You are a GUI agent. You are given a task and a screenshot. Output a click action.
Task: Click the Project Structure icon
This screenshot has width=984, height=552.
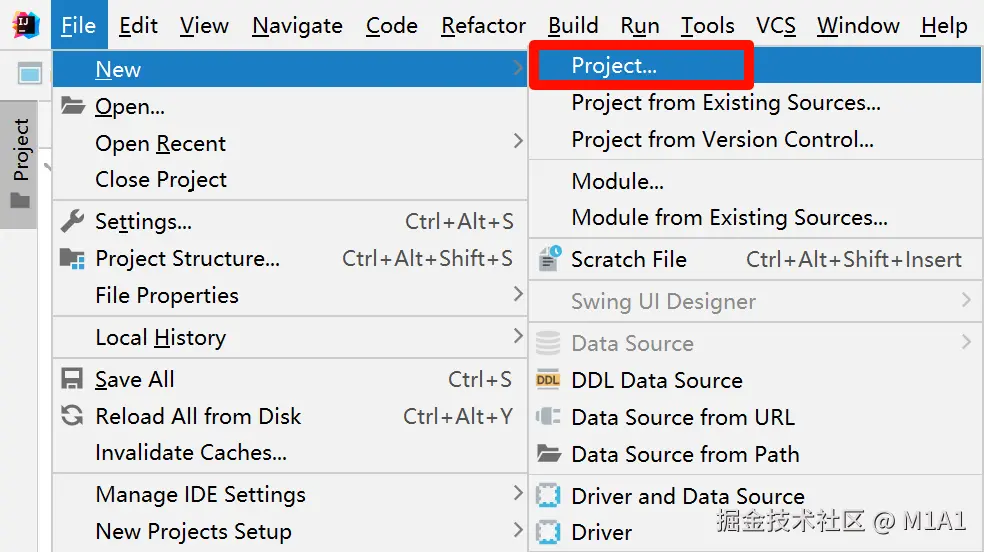[72, 259]
